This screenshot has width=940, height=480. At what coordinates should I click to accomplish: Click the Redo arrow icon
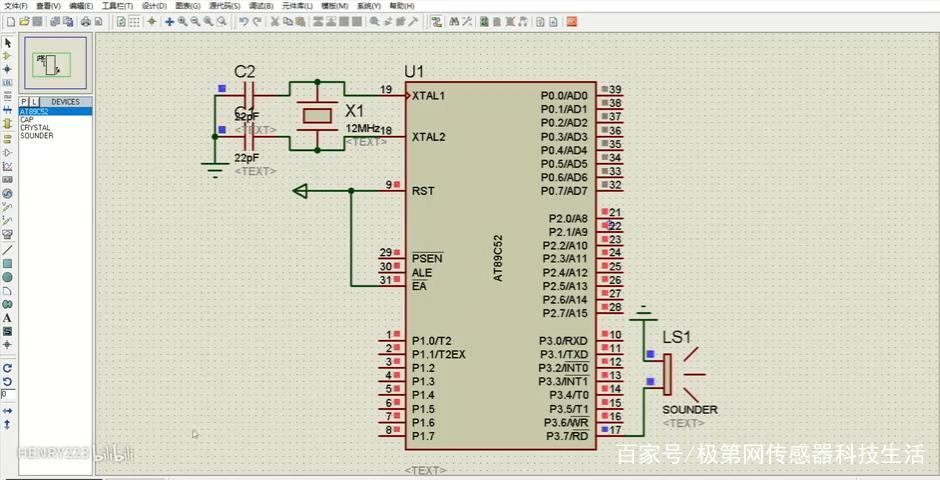tap(257, 22)
